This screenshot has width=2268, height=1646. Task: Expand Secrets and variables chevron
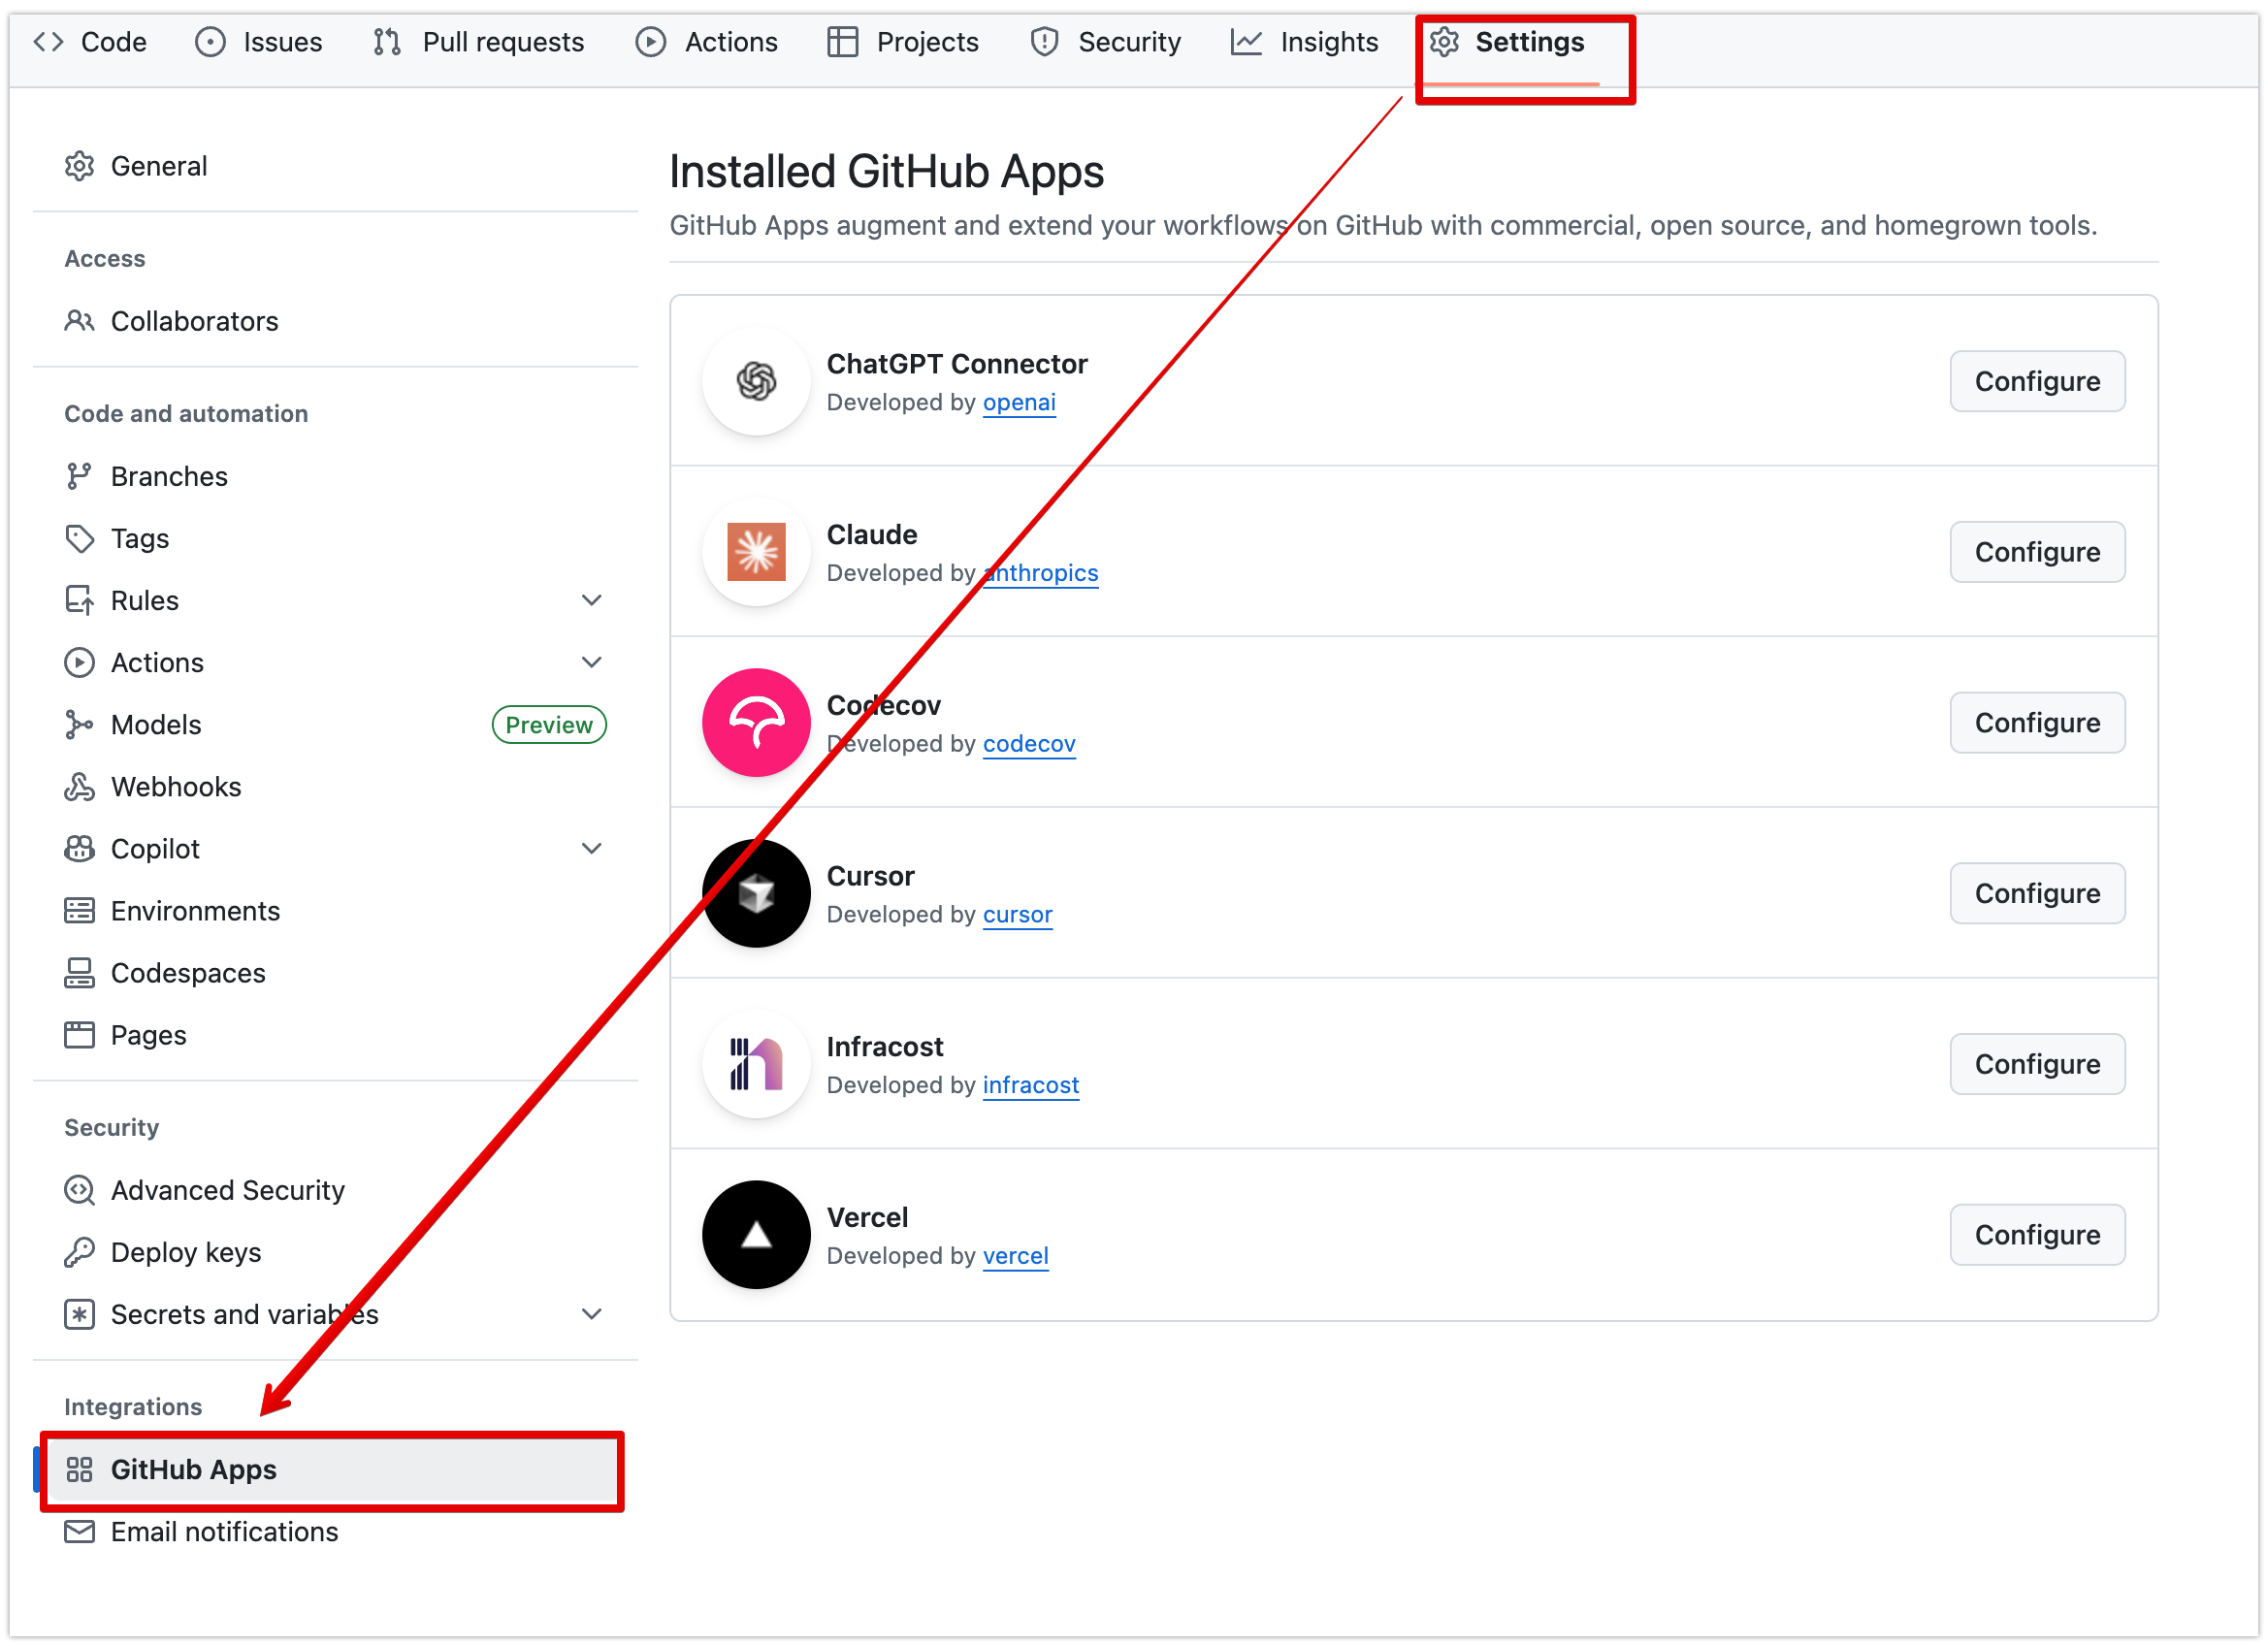click(592, 1314)
